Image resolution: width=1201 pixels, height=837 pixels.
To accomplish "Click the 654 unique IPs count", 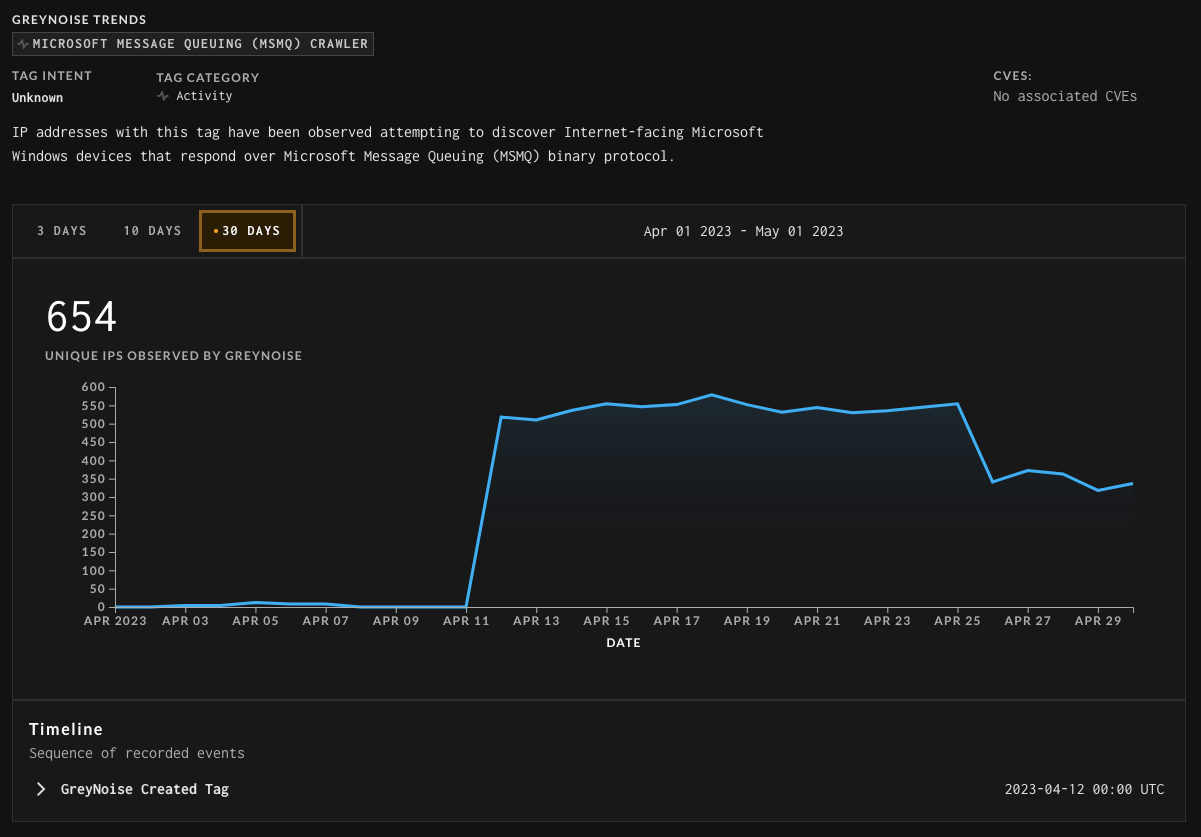I will [82, 318].
